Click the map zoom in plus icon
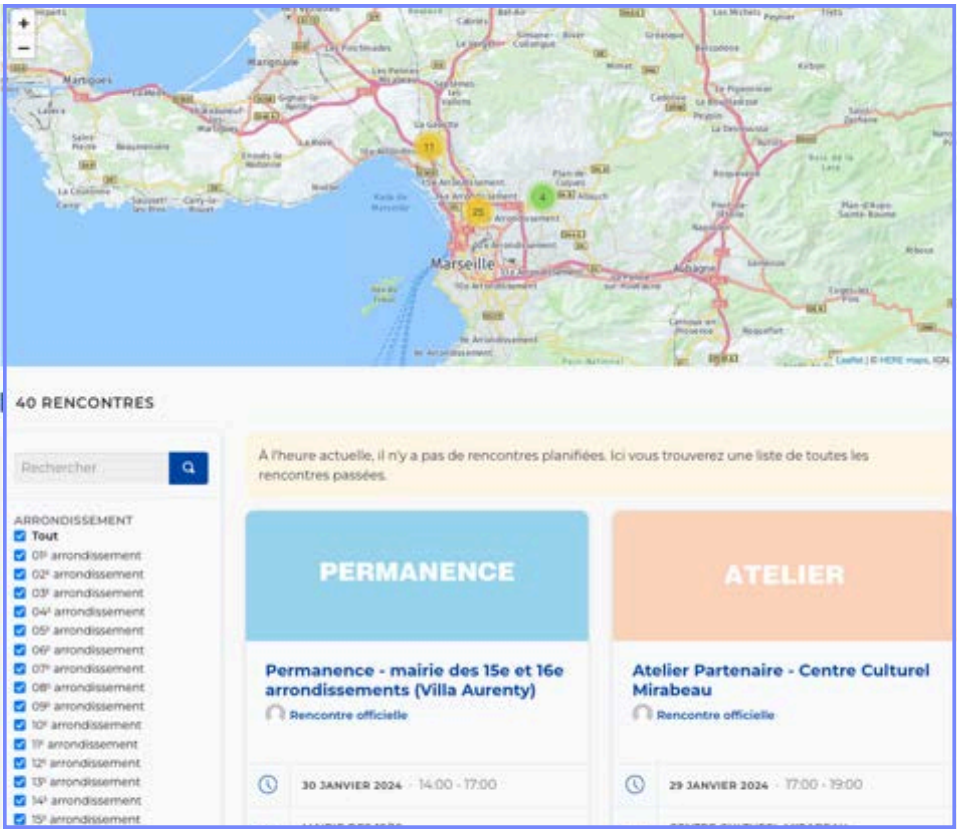Viewport: 957px width, 831px height. (24, 22)
